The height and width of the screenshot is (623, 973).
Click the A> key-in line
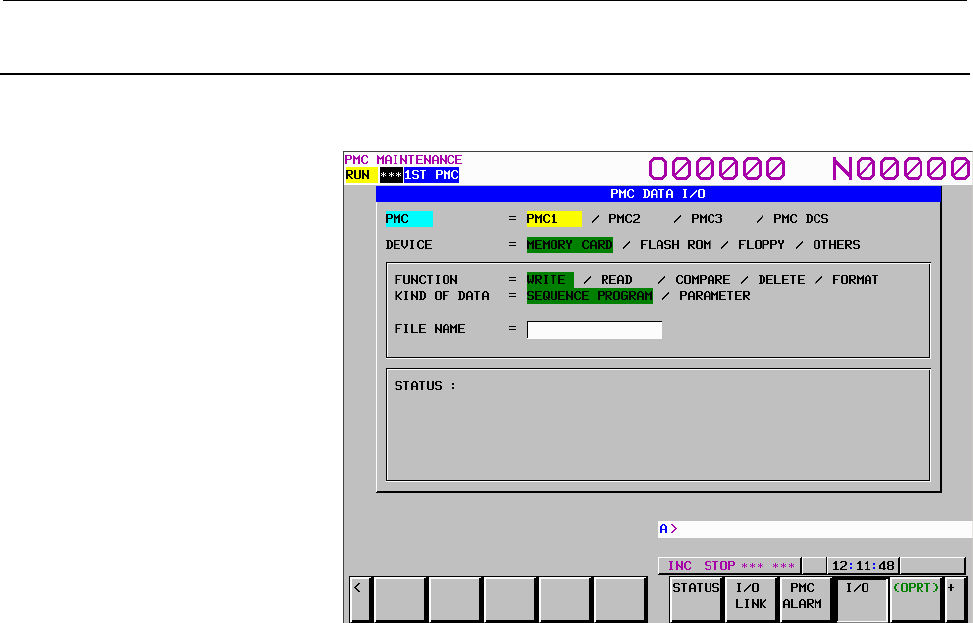click(814, 529)
